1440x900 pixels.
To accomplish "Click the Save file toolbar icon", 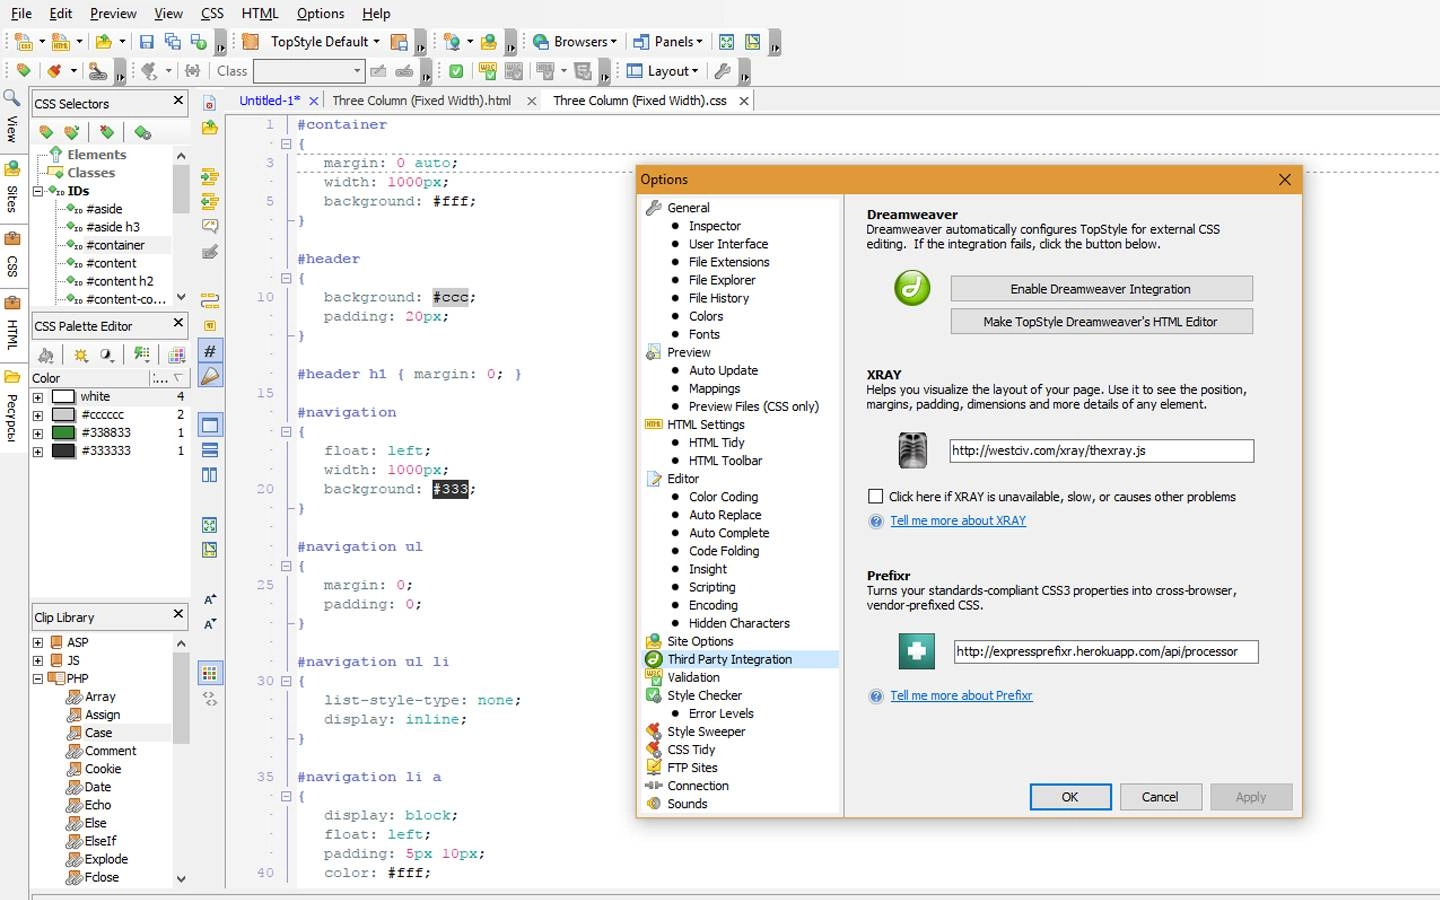I will (x=146, y=42).
